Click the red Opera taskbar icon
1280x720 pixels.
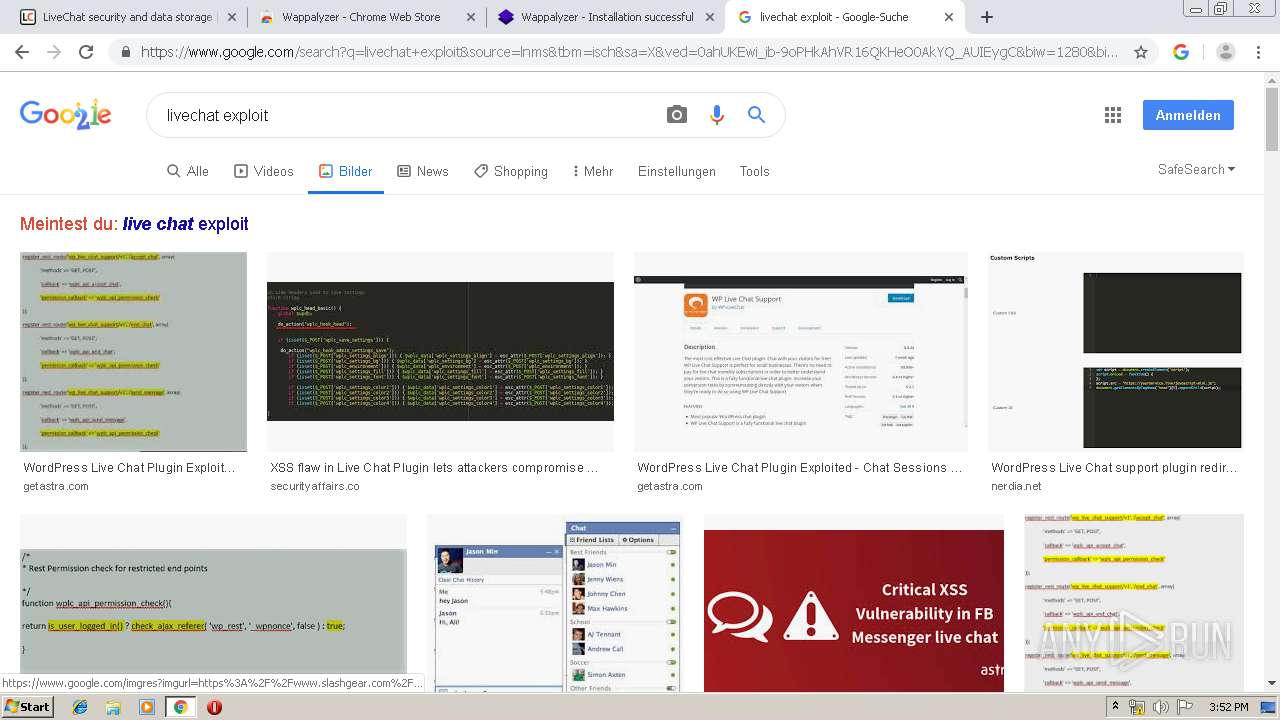click(x=214, y=707)
